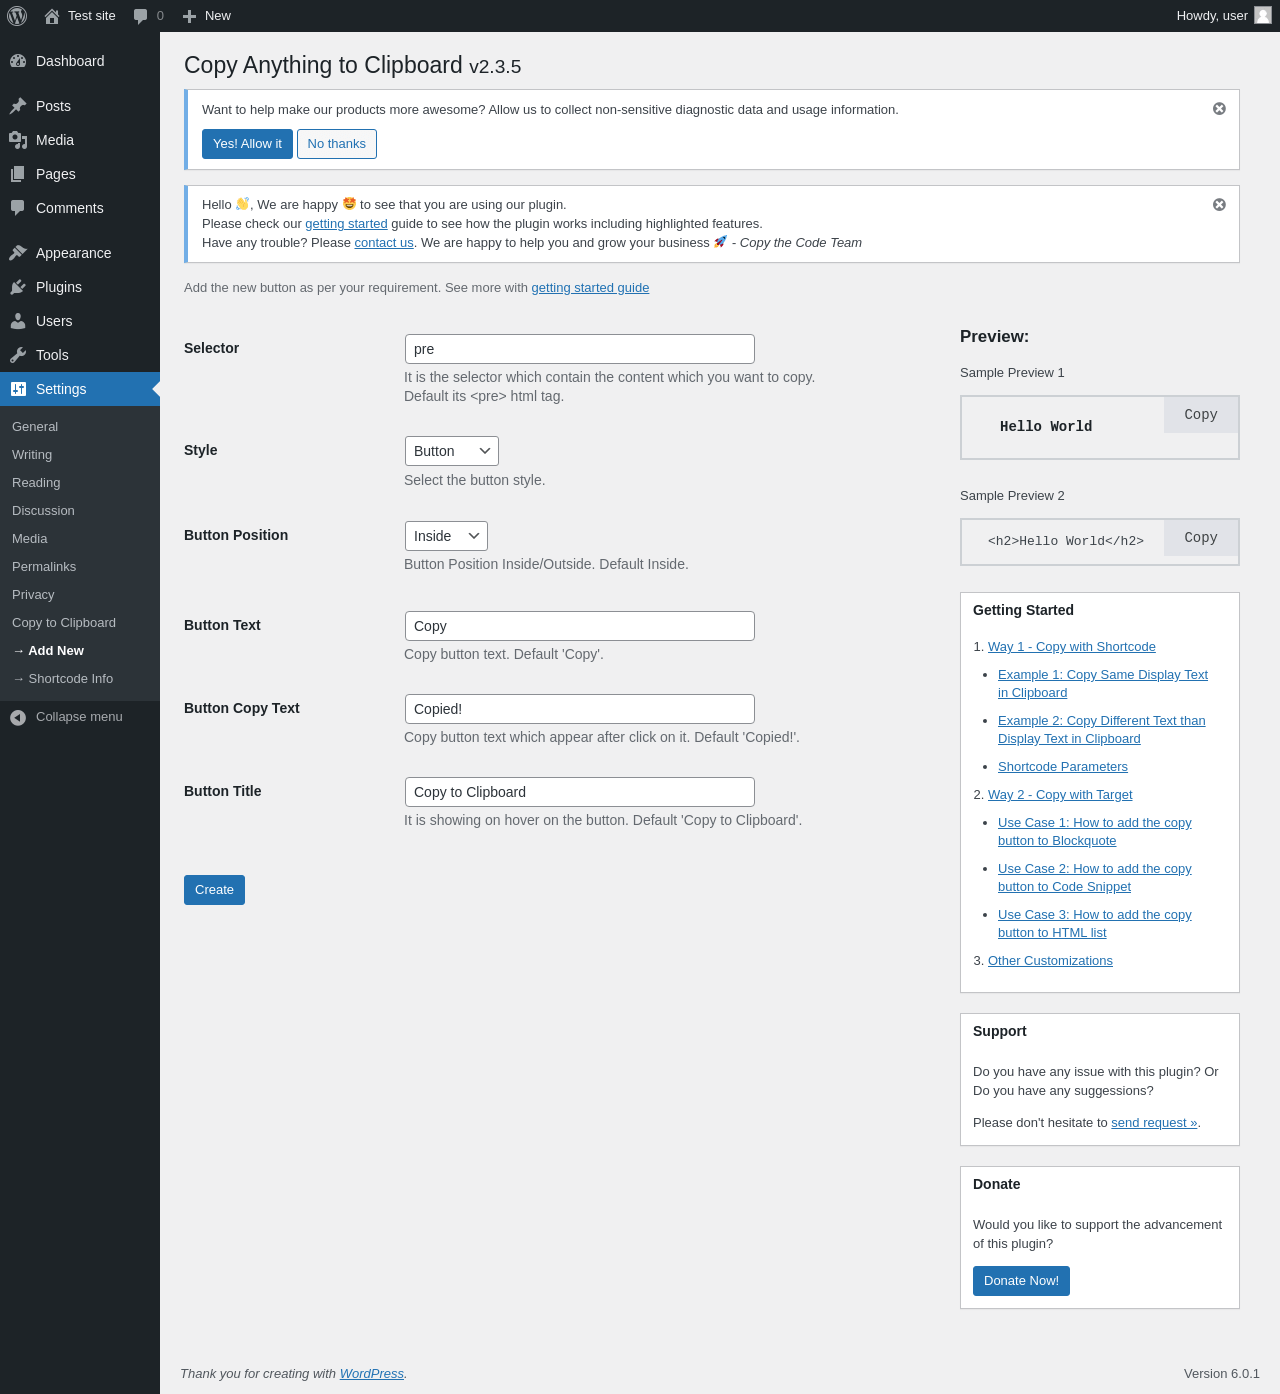The width and height of the screenshot is (1280, 1394).
Task: Open the getting started link in notice
Action: [x=346, y=224]
